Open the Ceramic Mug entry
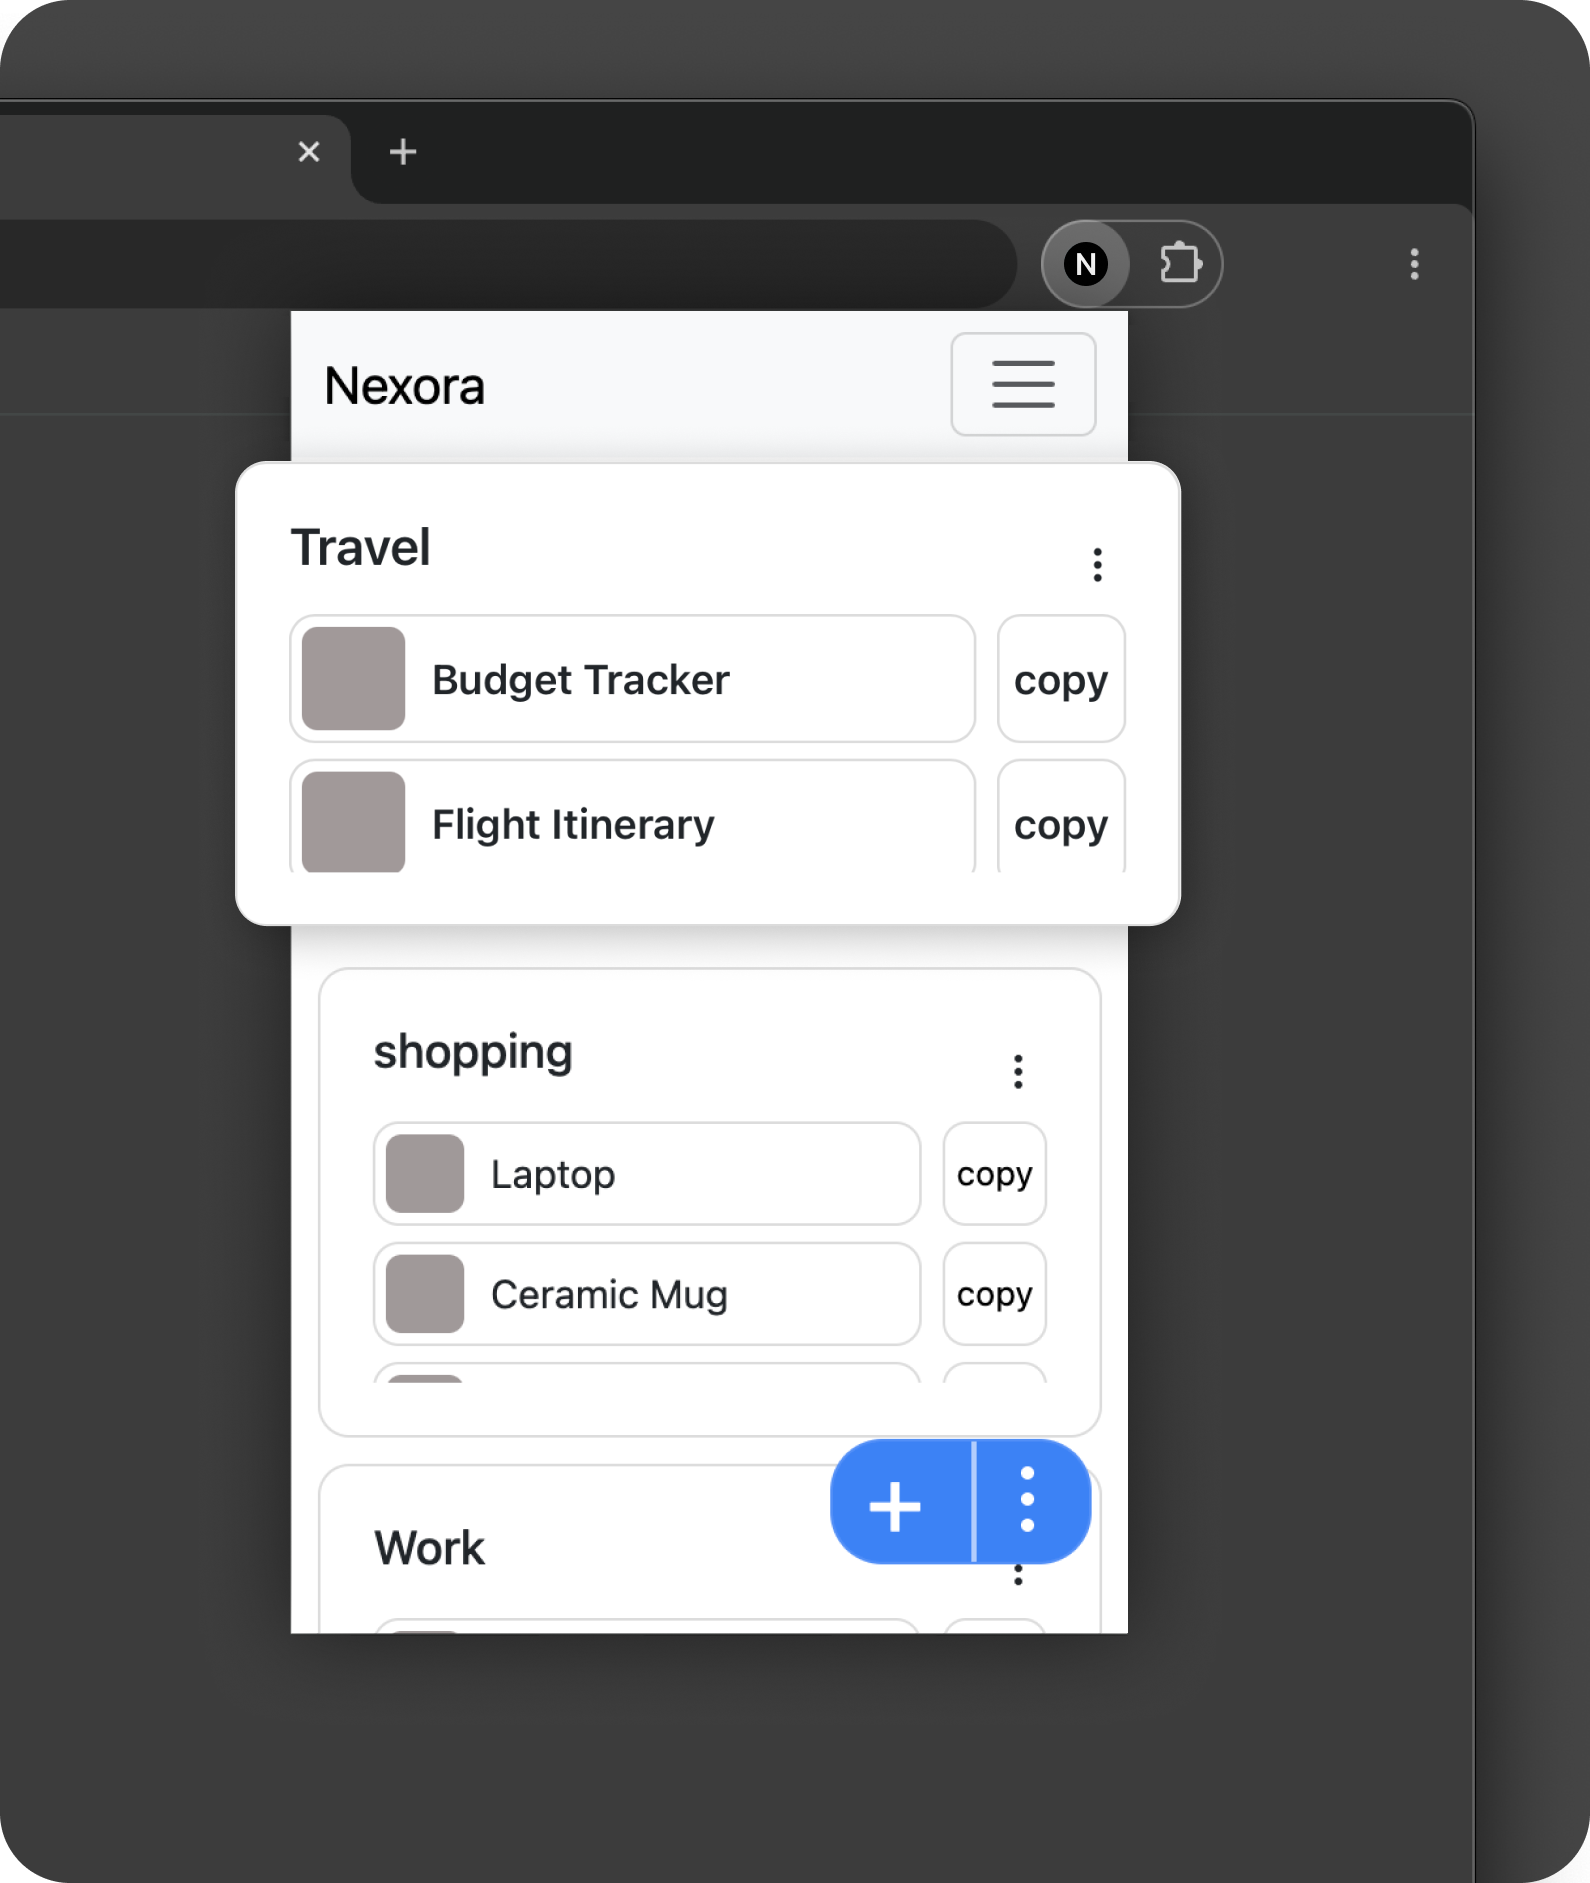This screenshot has width=1590, height=1883. coord(647,1294)
